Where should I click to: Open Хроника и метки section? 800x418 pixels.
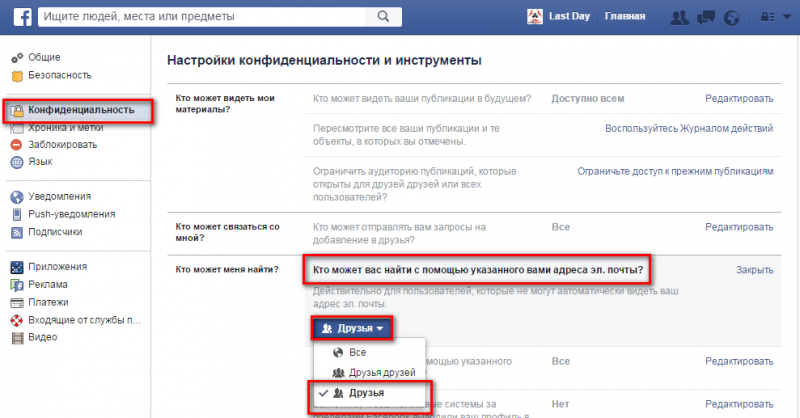point(66,128)
